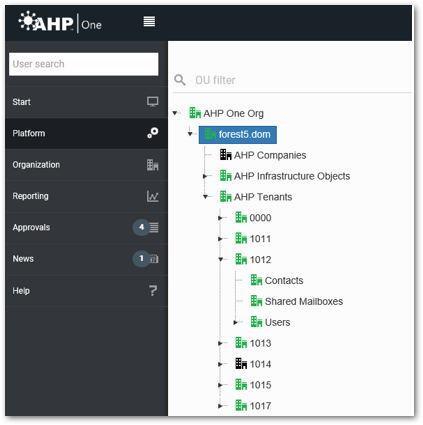
Task: Collapse the 1012 tenant node
Action: (221, 259)
